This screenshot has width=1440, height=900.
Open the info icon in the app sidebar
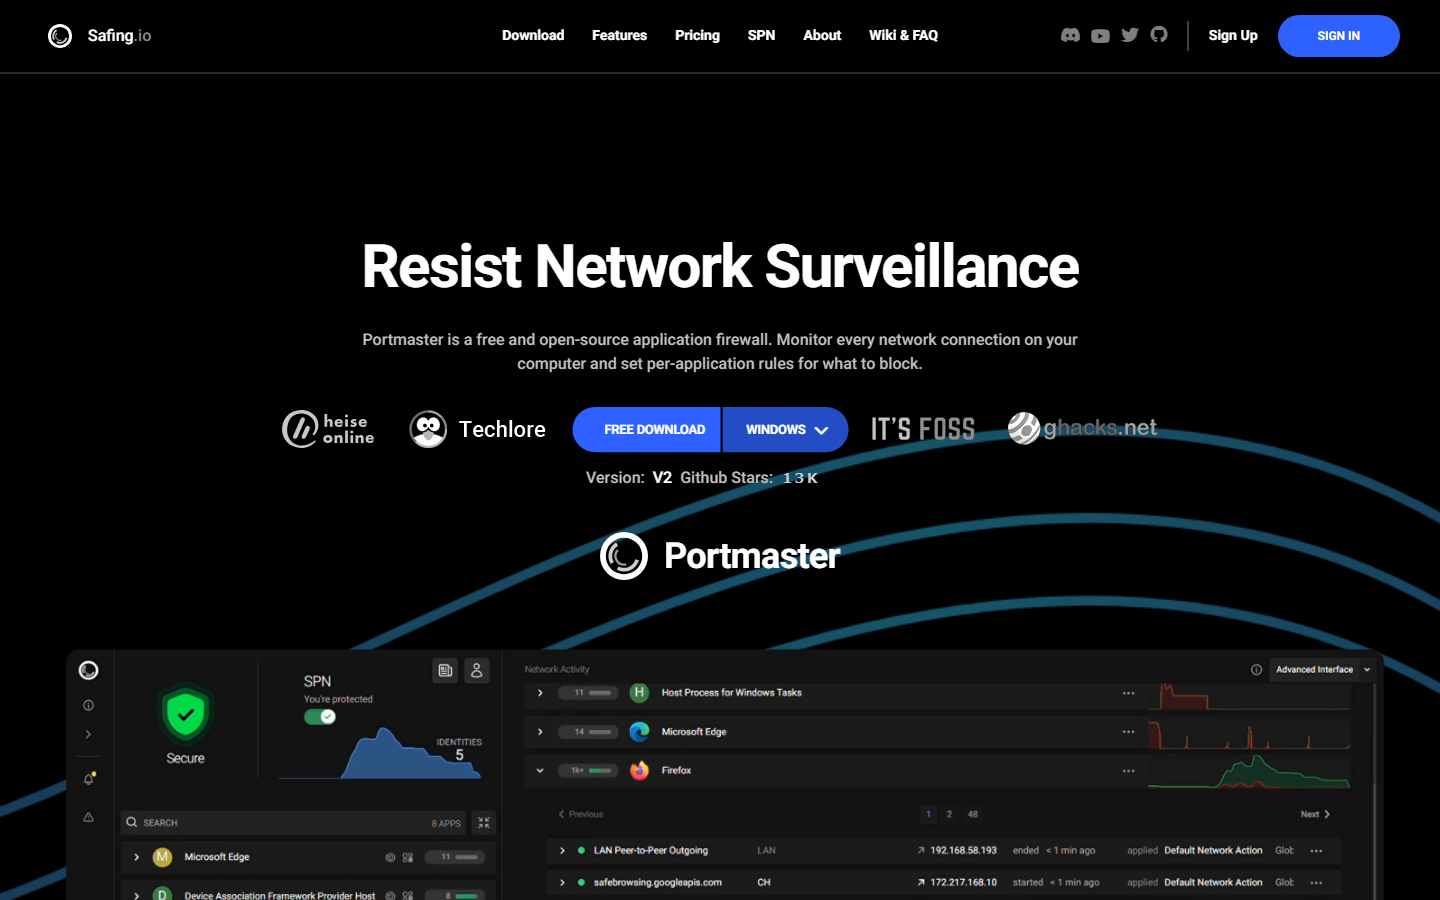[x=89, y=705]
